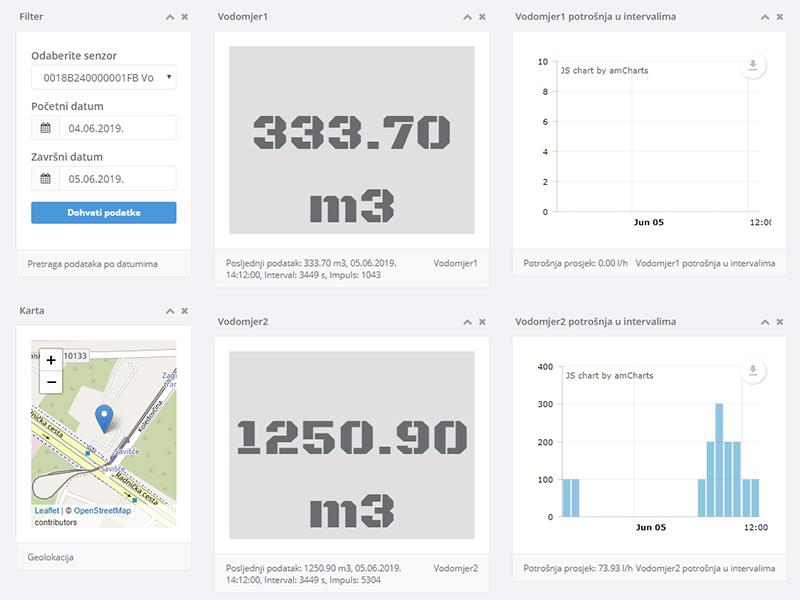
Task: Close the Karta panel
Action: click(184, 311)
